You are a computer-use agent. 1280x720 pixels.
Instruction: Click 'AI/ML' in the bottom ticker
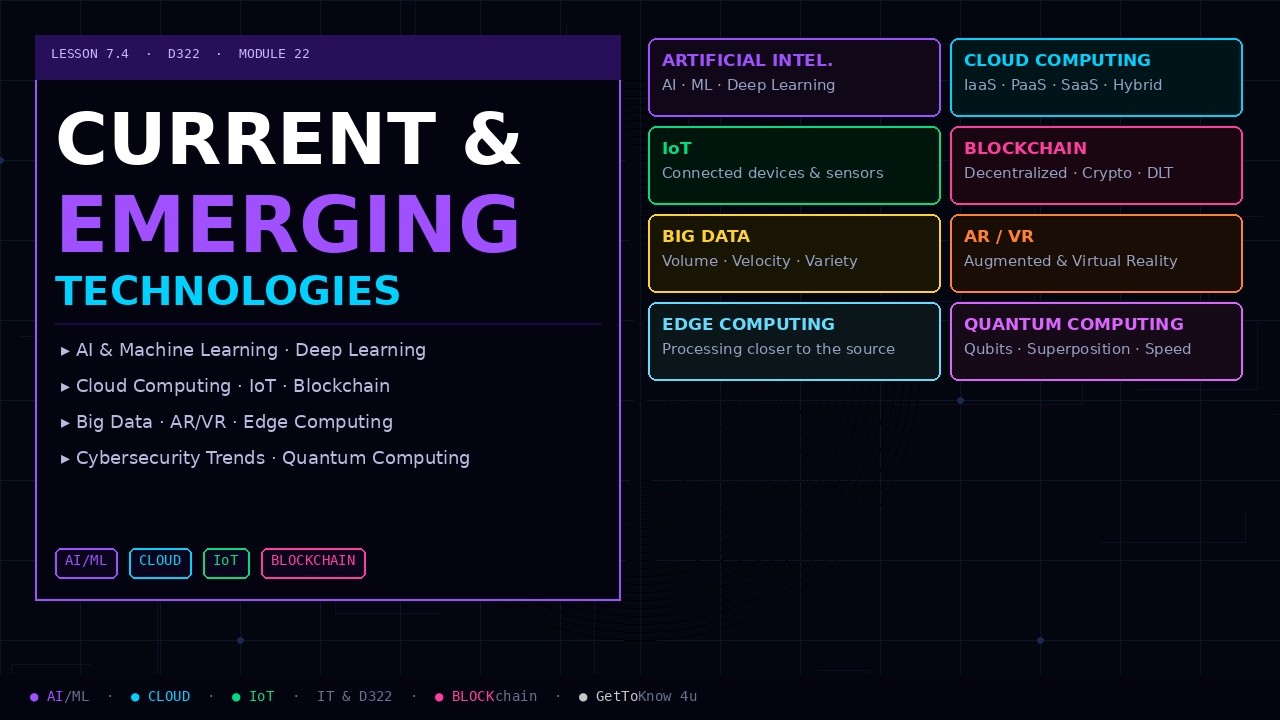68,696
